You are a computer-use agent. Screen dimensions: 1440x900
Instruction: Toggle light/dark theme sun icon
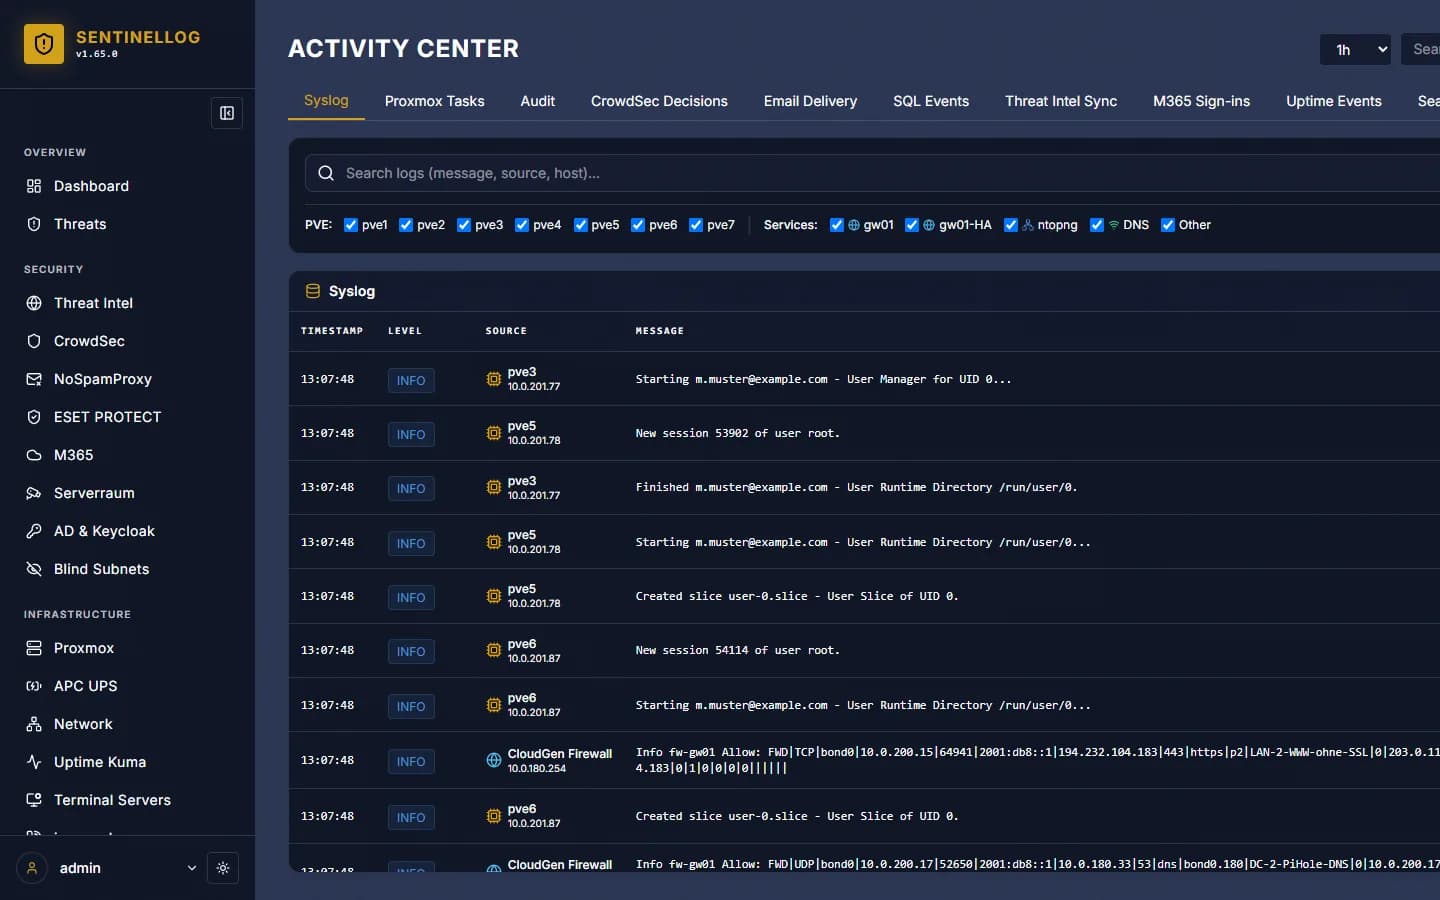click(223, 868)
